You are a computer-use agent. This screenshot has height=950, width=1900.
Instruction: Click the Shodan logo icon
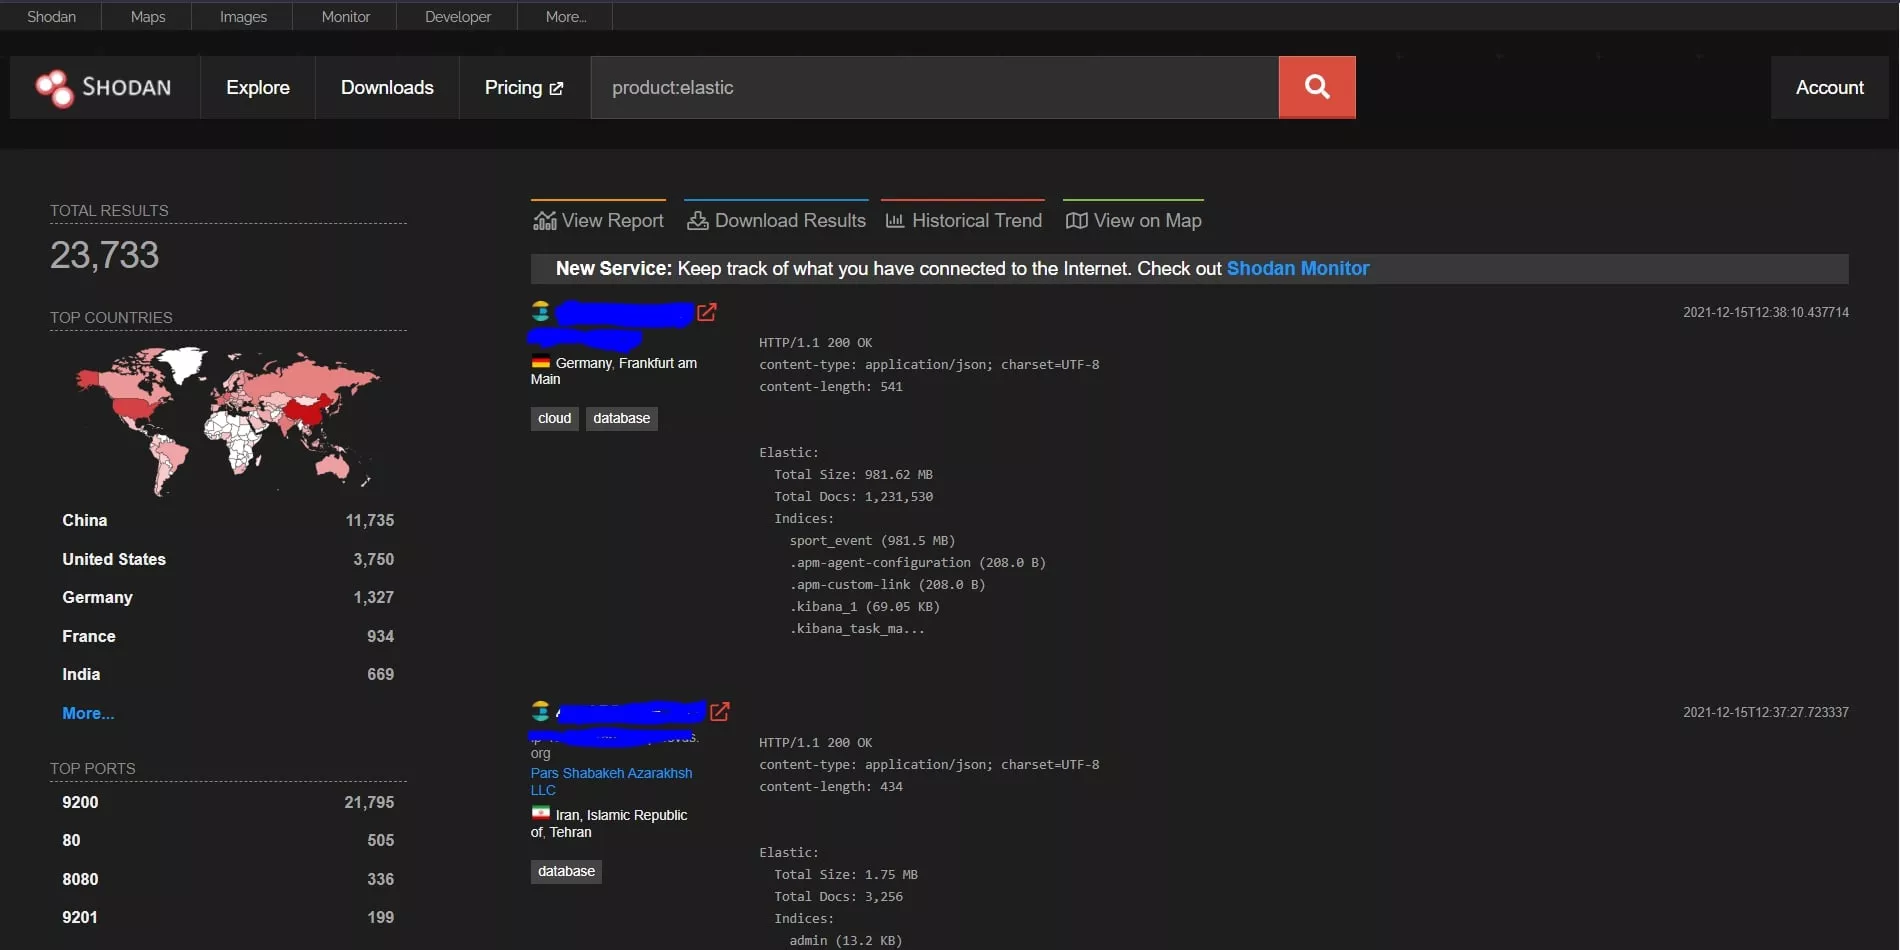pyautogui.click(x=54, y=88)
